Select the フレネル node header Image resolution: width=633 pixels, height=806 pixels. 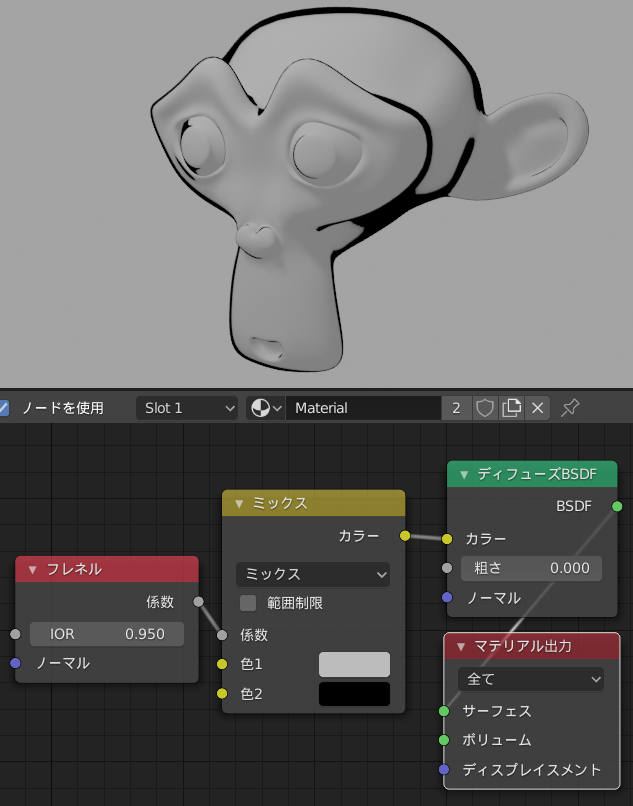107,570
